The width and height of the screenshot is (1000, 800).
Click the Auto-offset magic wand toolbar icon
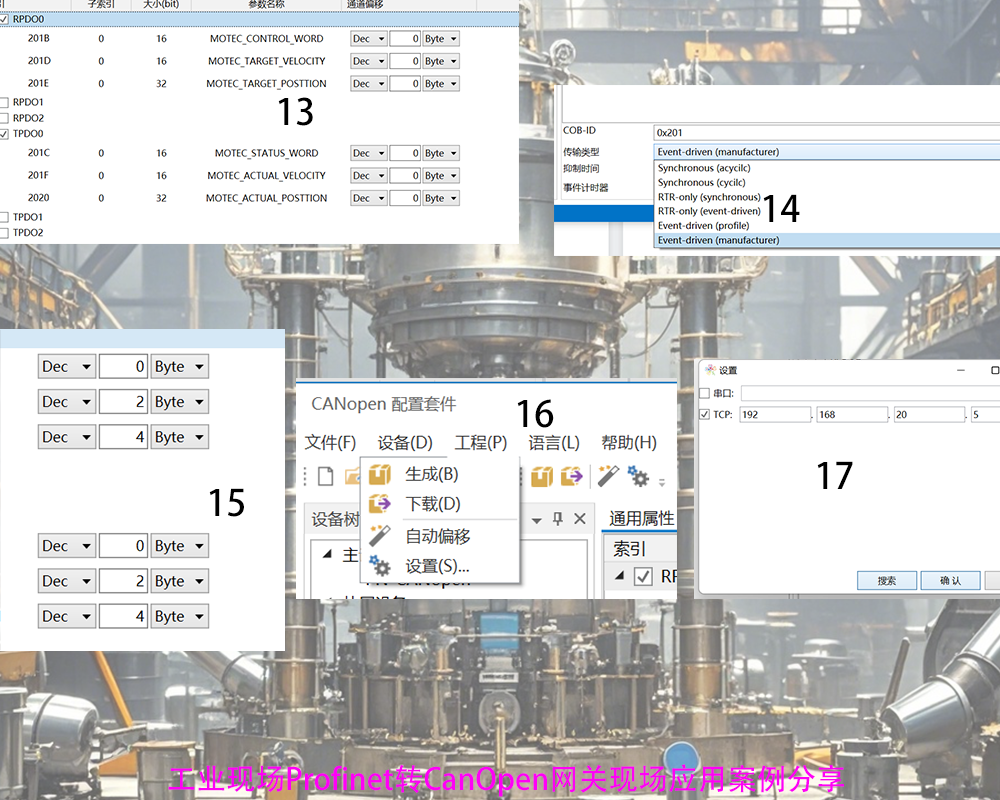click(608, 476)
